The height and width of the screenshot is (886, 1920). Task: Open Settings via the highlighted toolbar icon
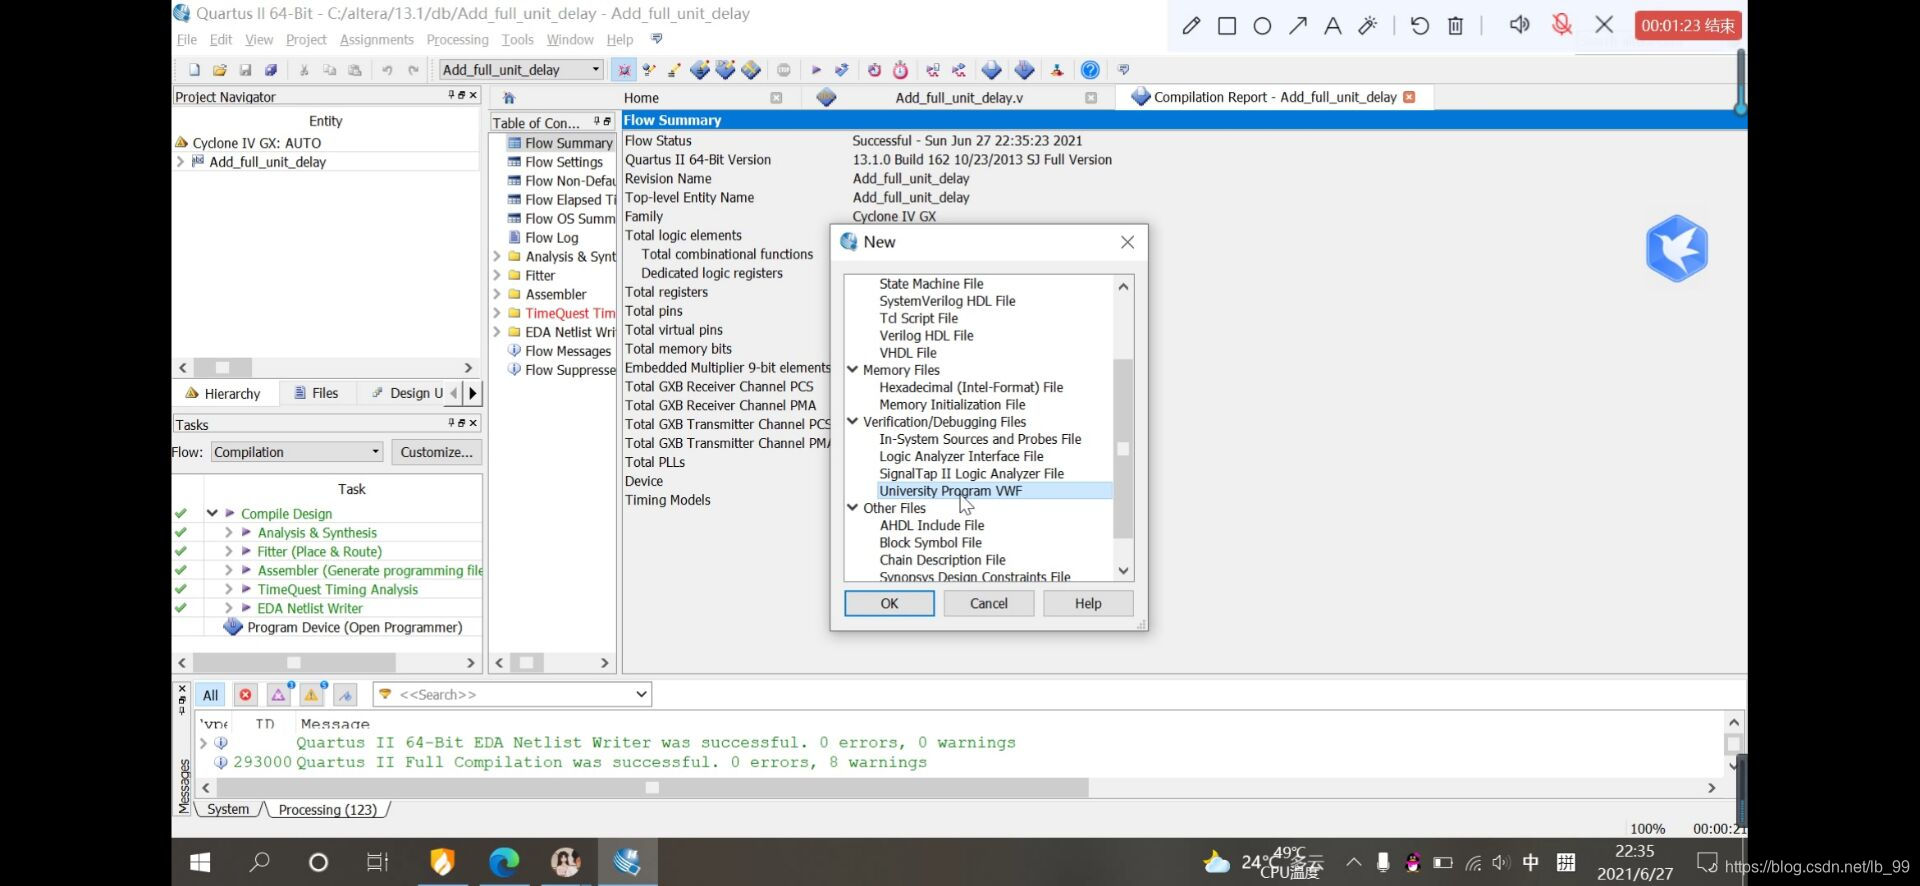pos(624,70)
